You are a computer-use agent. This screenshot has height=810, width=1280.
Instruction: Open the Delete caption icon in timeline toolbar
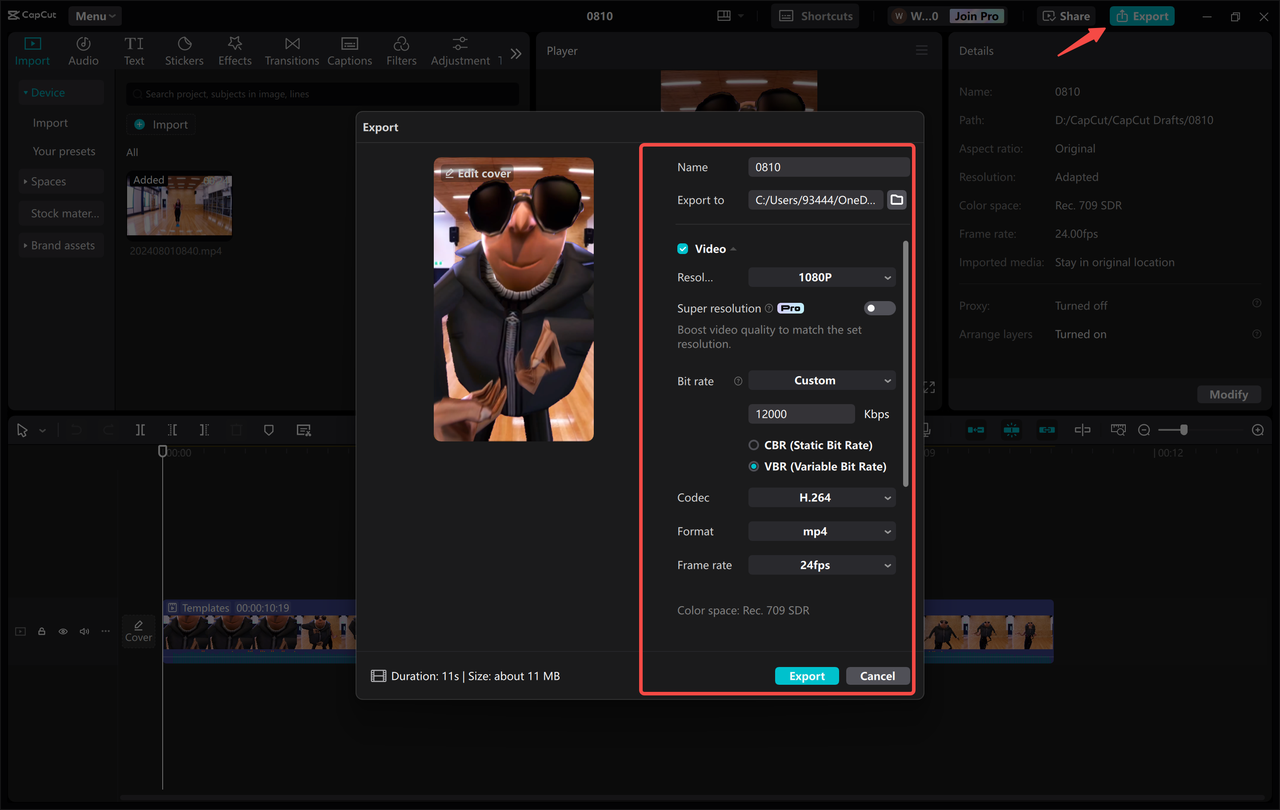[303, 429]
